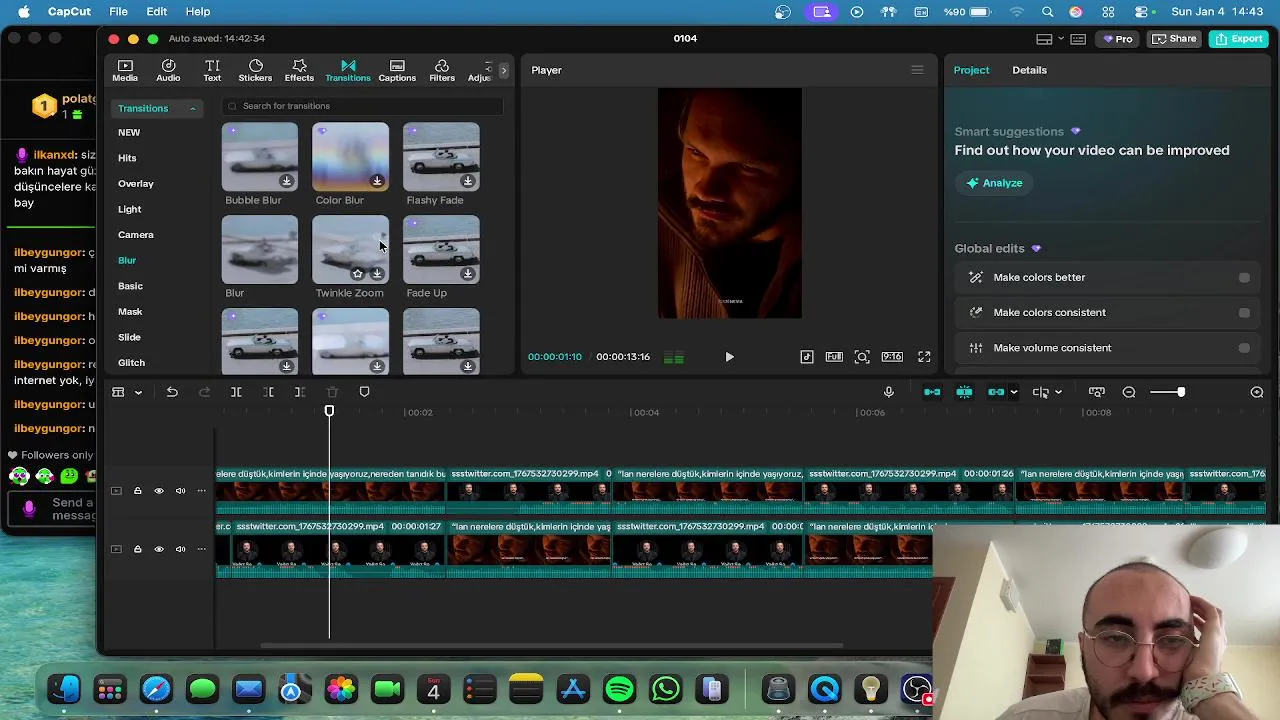Toggle Make colors better switch
1280x720 pixels.
pos(1244,278)
